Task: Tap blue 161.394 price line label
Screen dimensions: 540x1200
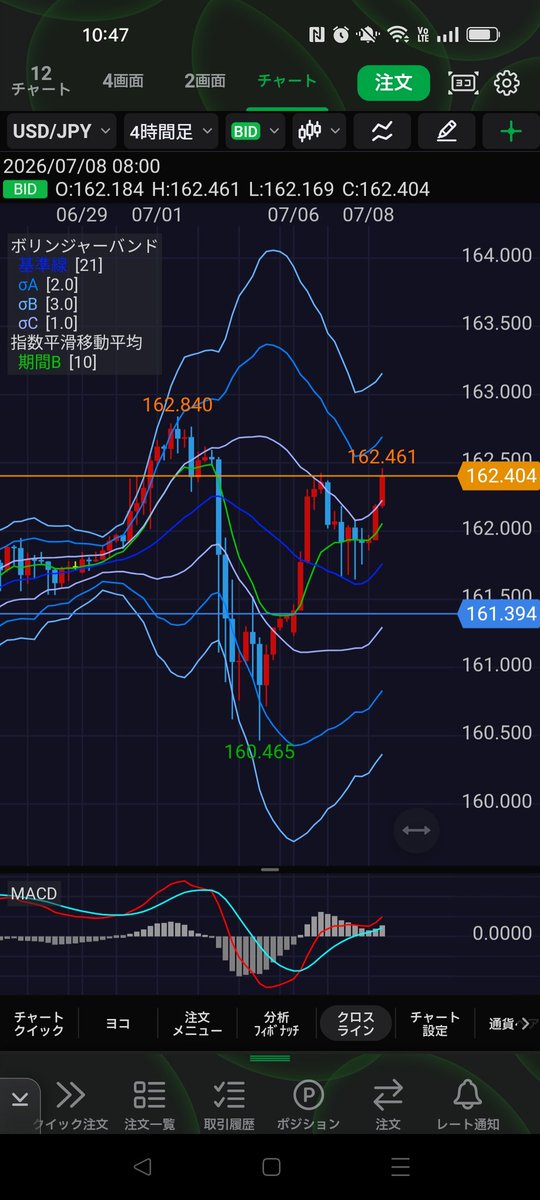Action: pos(498,613)
